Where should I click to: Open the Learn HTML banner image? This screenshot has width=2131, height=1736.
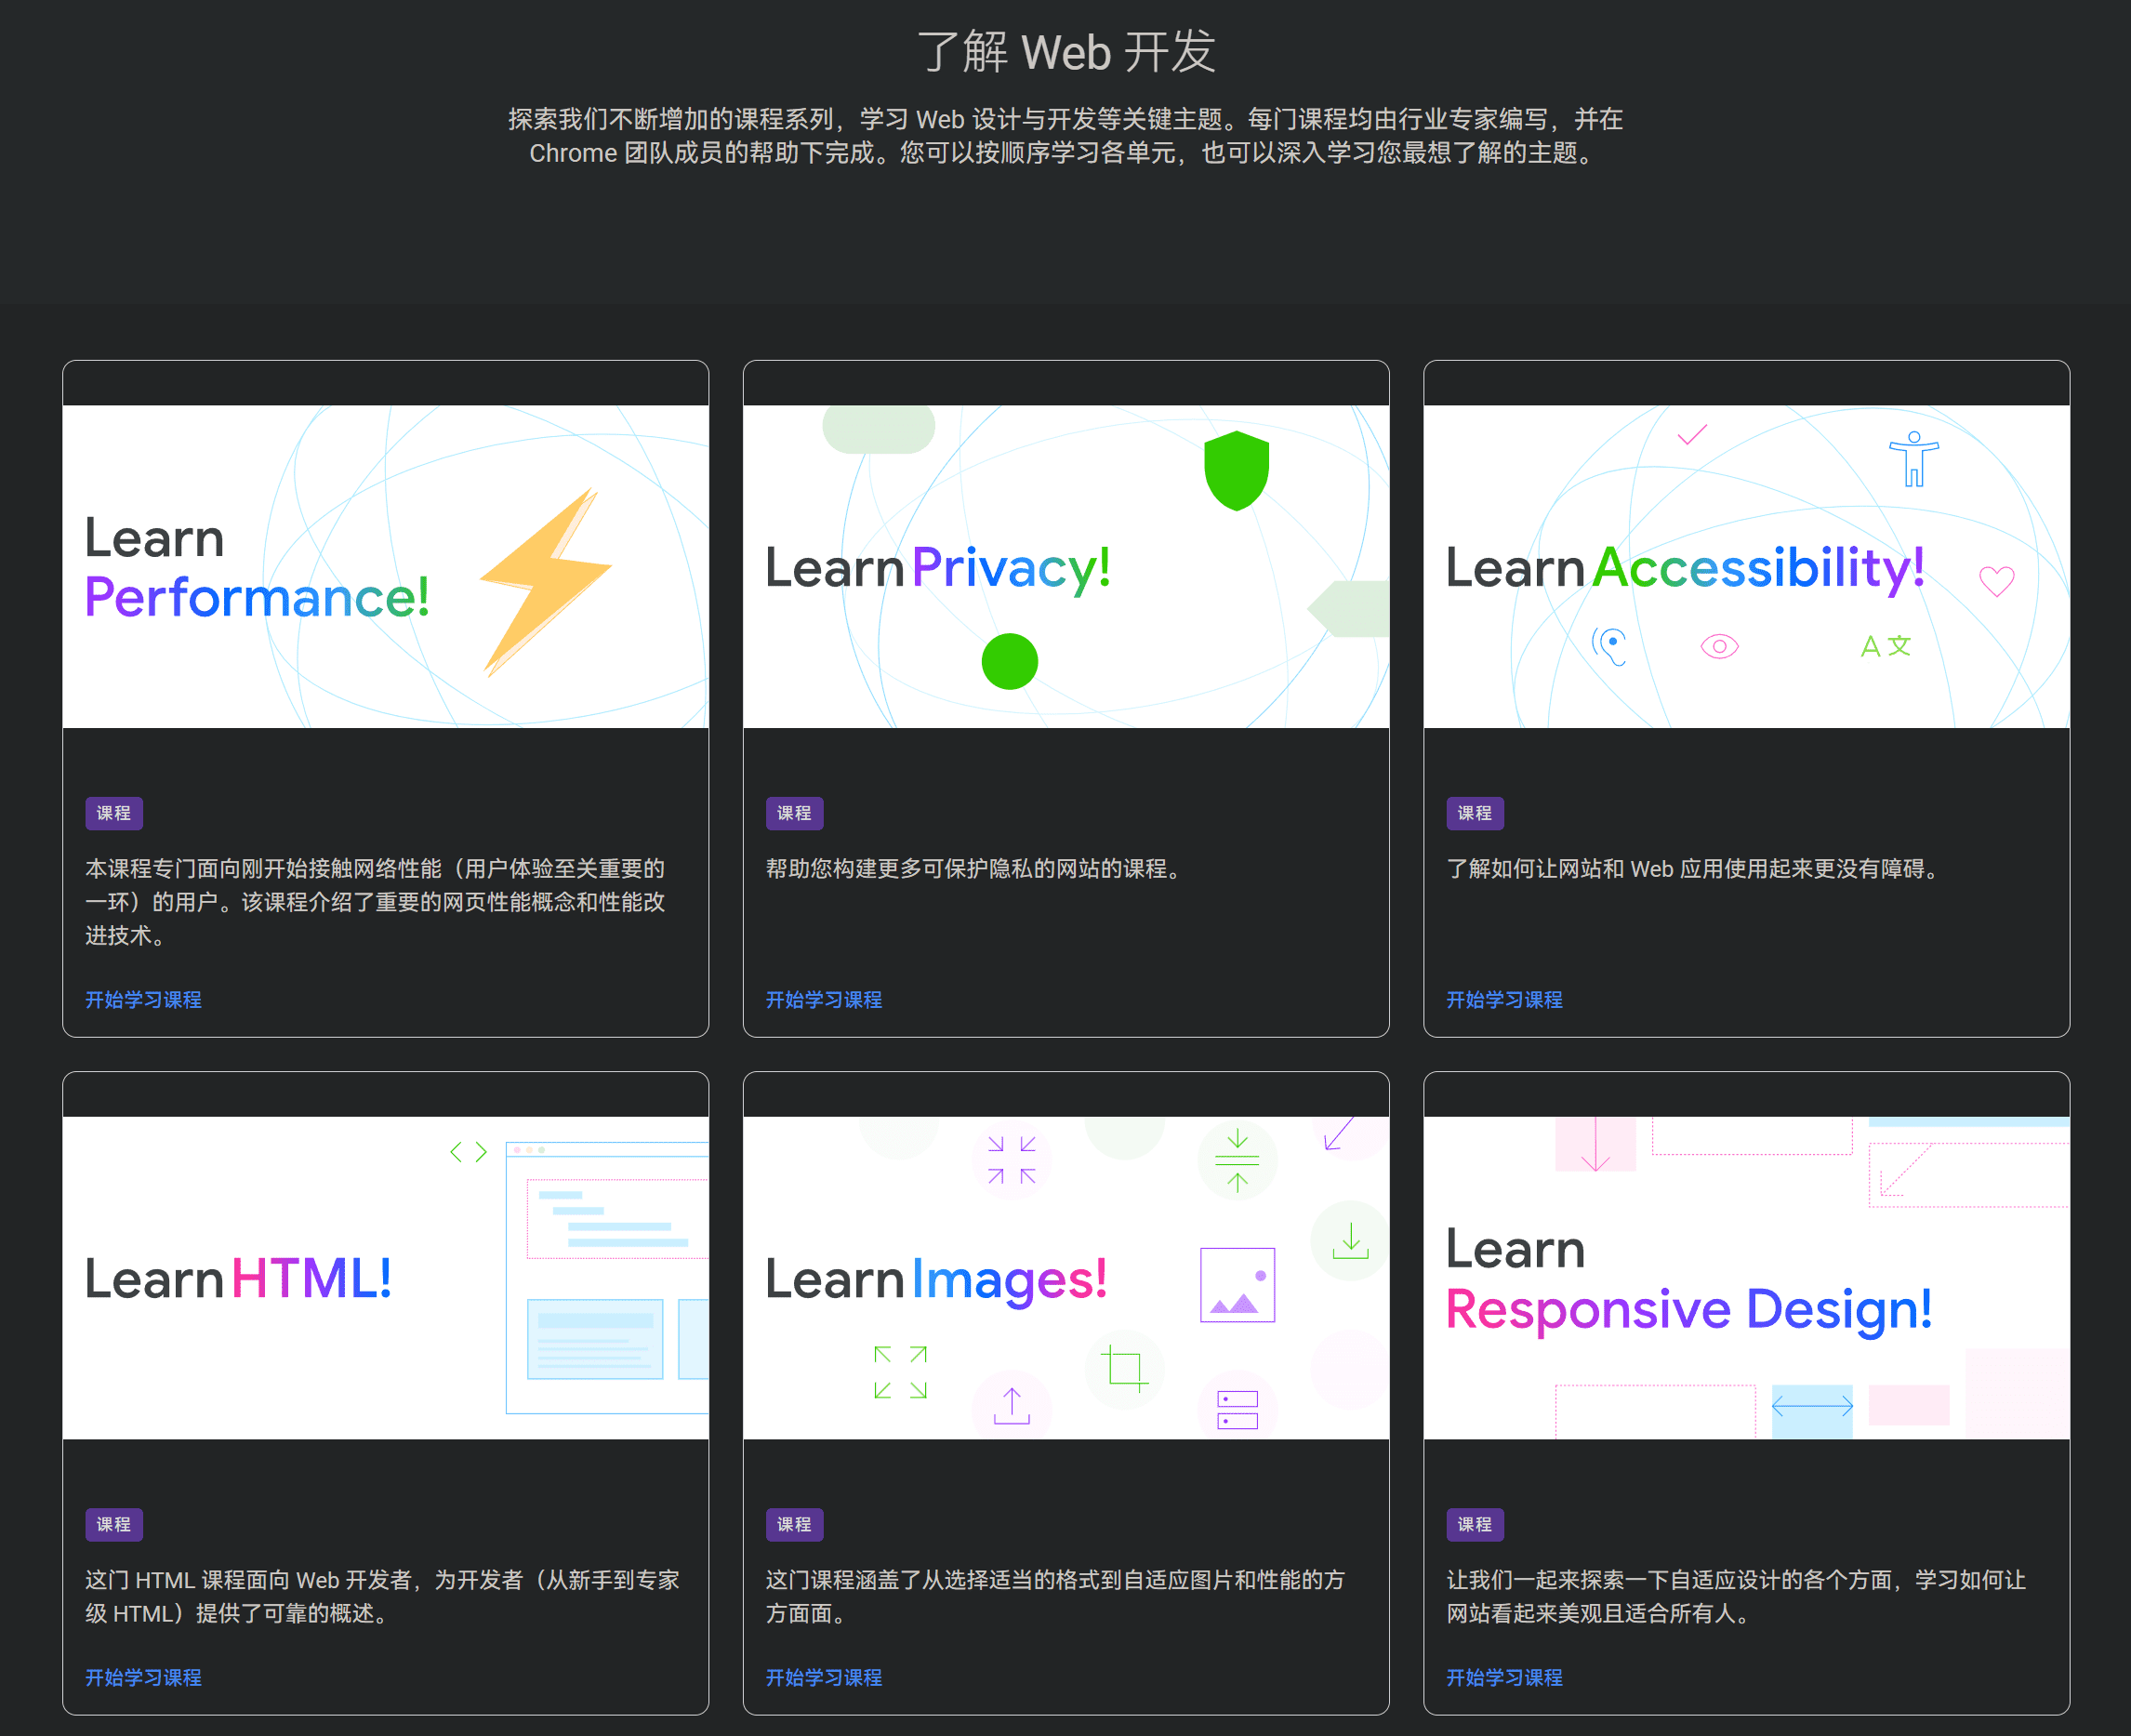point(386,1272)
